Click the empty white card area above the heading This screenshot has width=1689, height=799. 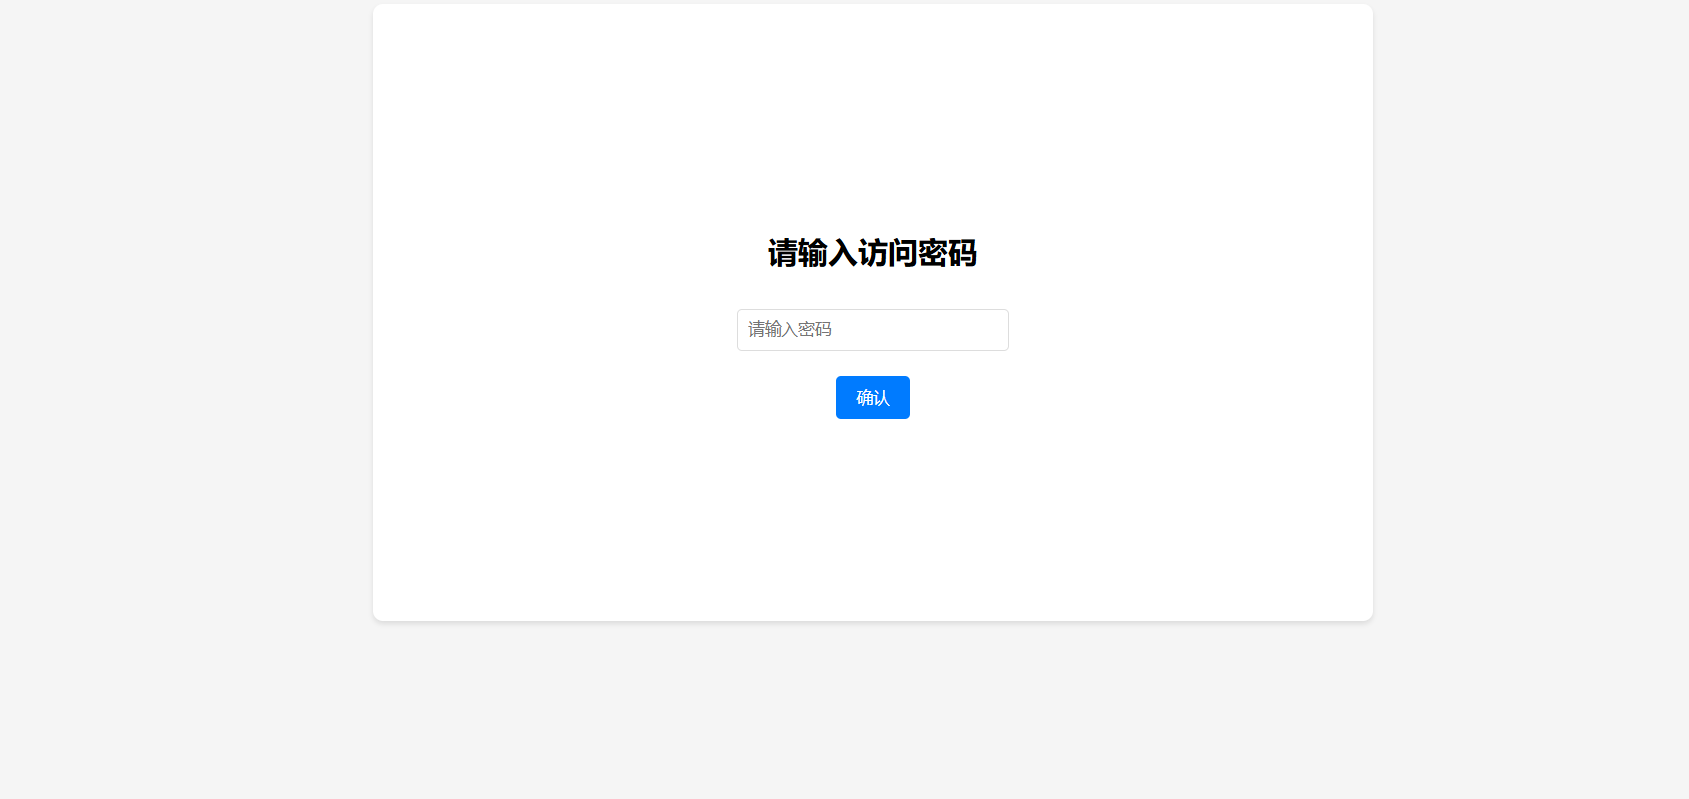[x=872, y=120]
